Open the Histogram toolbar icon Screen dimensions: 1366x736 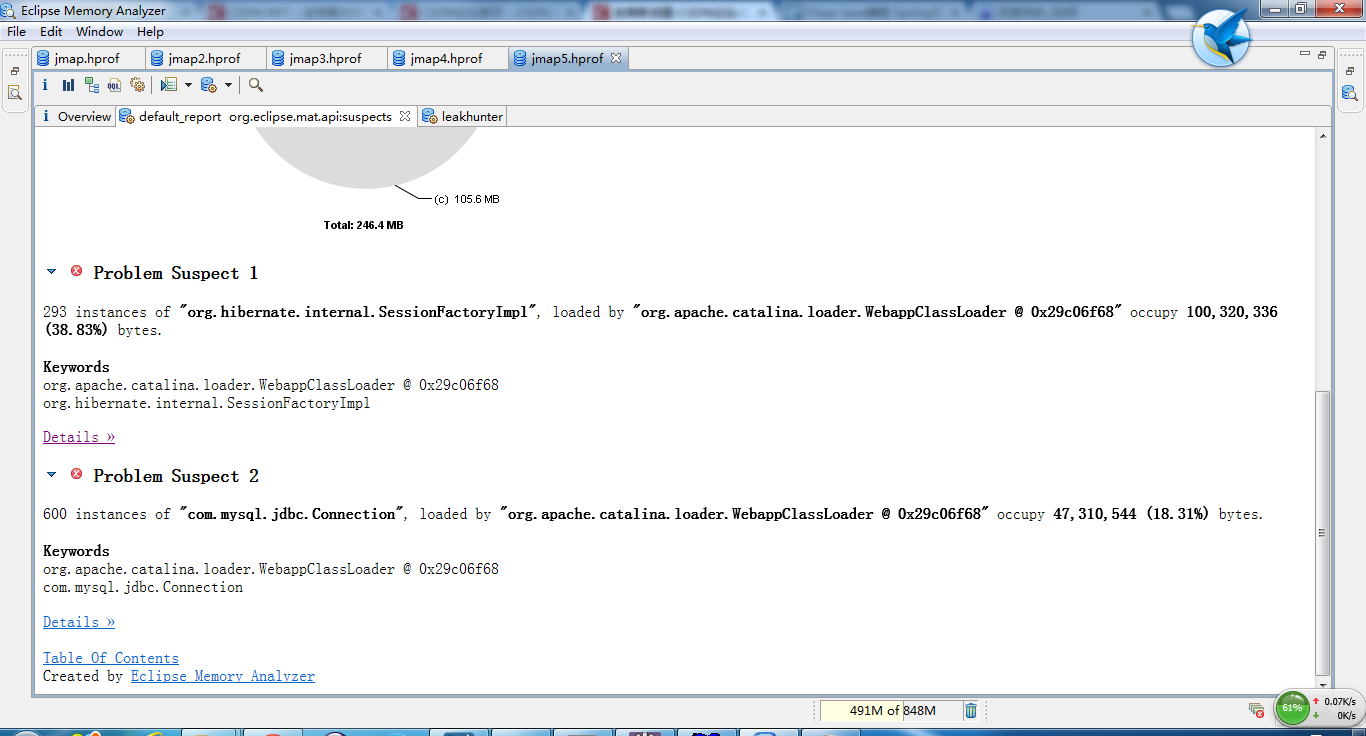pyautogui.click(x=68, y=85)
